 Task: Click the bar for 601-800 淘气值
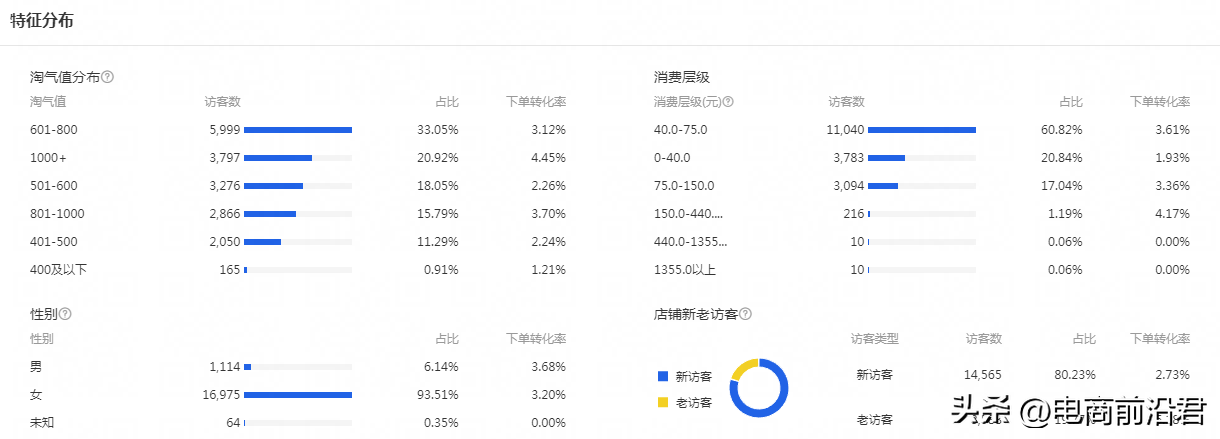(x=298, y=130)
